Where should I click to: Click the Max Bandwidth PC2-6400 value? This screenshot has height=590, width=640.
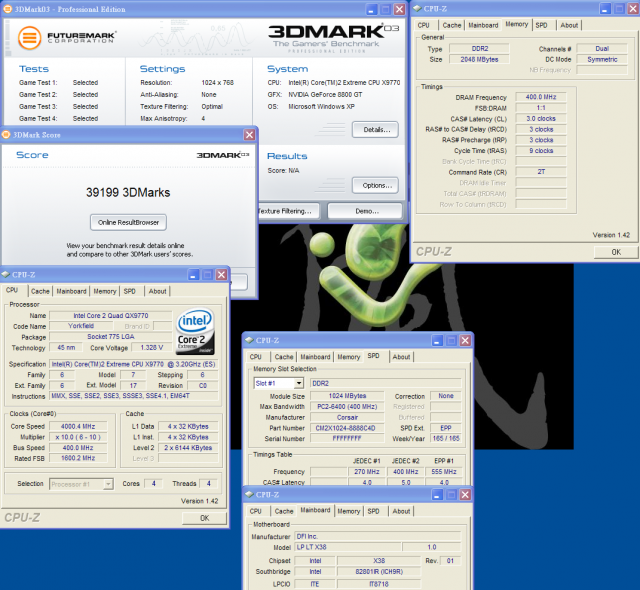point(347,406)
